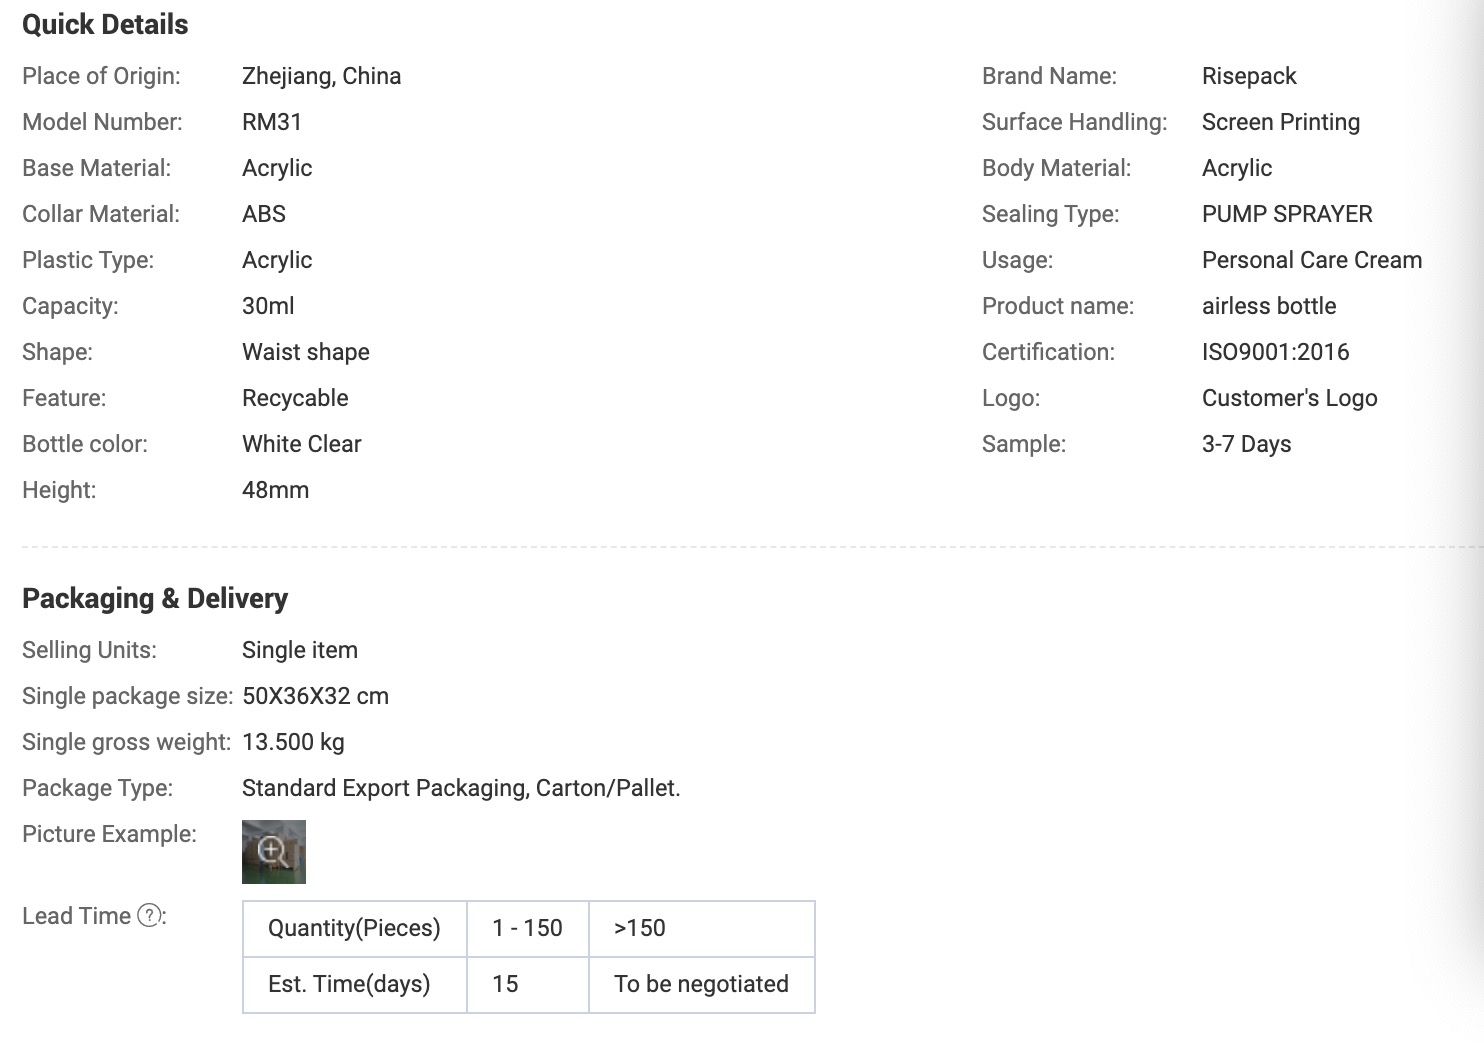Select the Risepack brand name value
Screen dimensions: 1484x1042
[1249, 76]
